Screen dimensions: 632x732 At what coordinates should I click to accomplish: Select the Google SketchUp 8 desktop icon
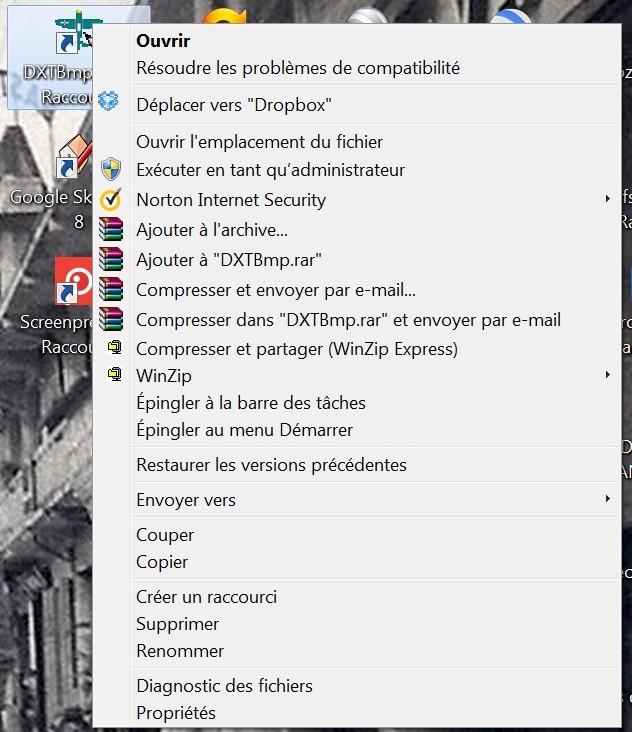(75, 156)
